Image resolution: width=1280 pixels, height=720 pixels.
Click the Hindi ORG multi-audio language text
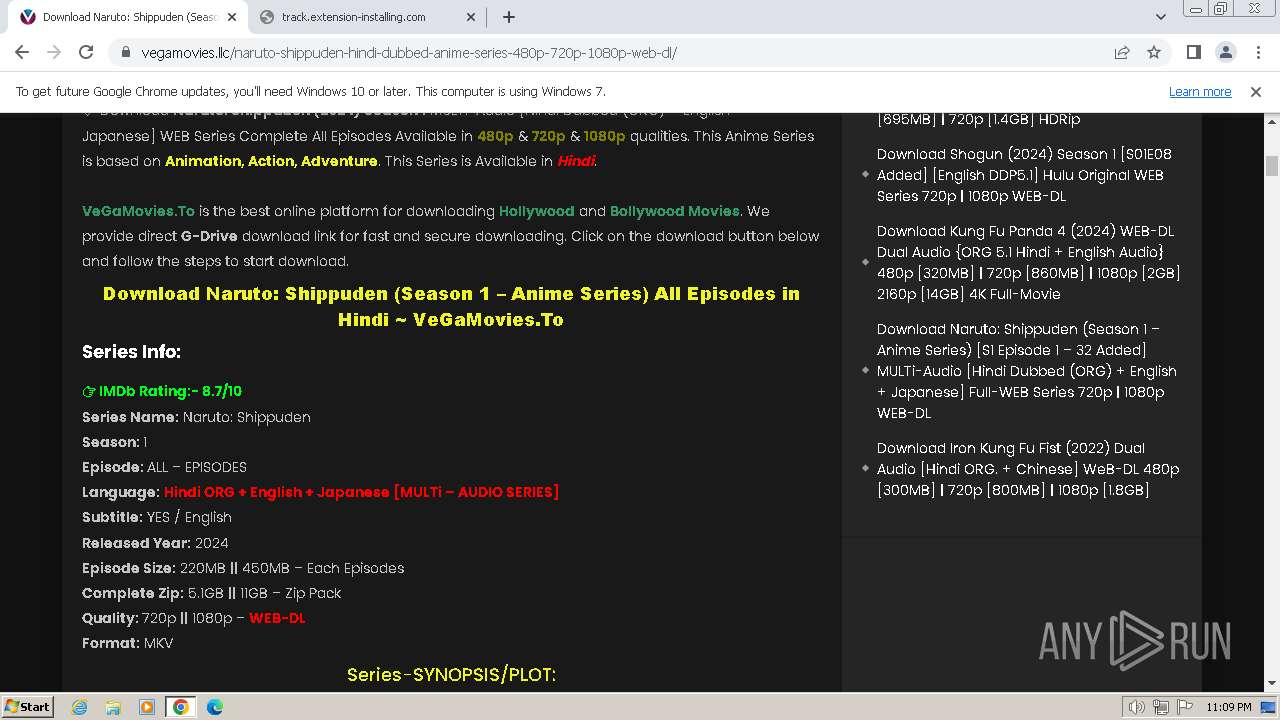[x=361, y=492]
